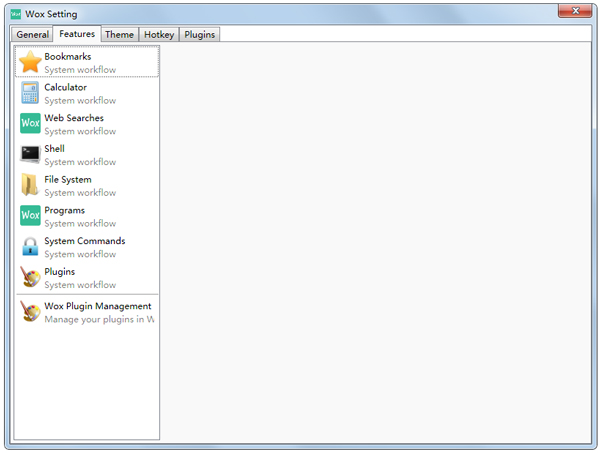The height and width of the screenshot is (453, 600).
Task: Select the Features tab
Action: pyautogui.click(x=77, y=34)
